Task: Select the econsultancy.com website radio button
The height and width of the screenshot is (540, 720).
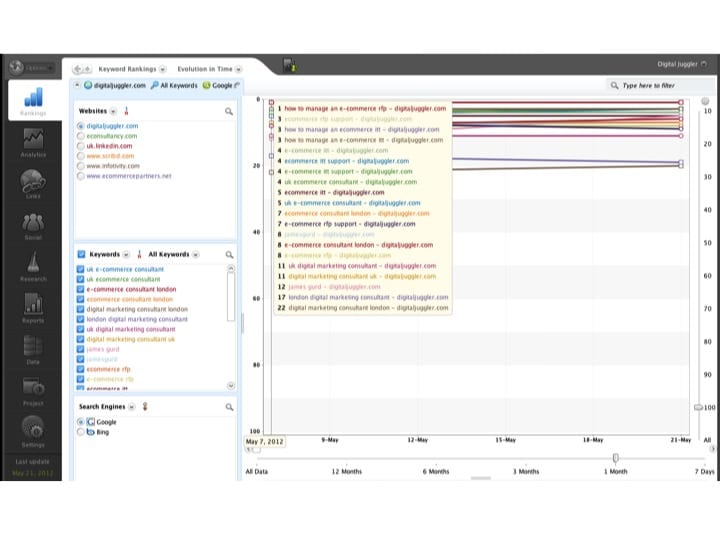Action: point(80,136)
